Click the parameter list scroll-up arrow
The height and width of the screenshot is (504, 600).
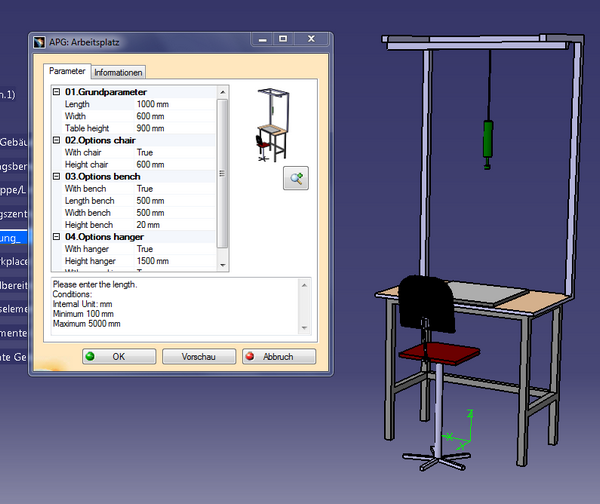[x=223, y=92]
